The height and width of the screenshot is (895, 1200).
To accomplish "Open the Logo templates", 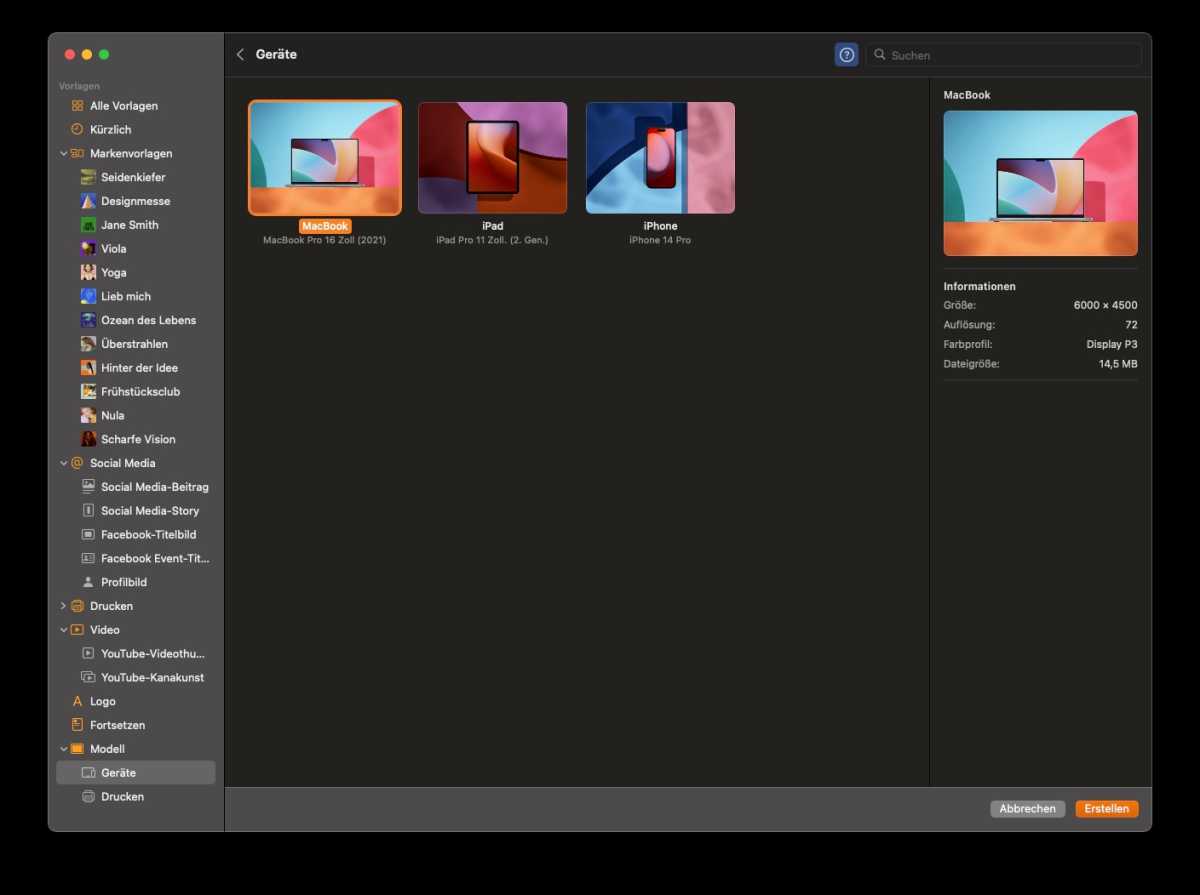I will (103, 702).
